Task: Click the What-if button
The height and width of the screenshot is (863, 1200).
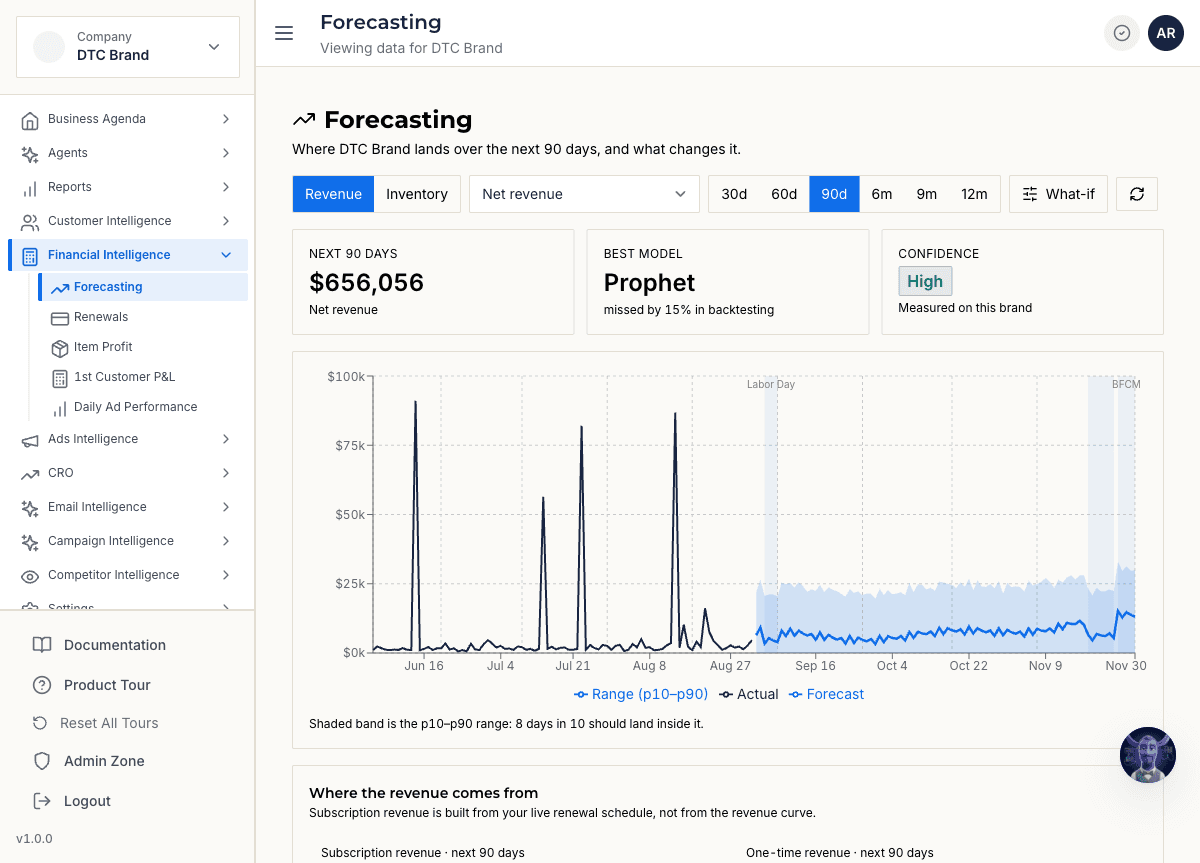Action: (x=1058, y=194)
